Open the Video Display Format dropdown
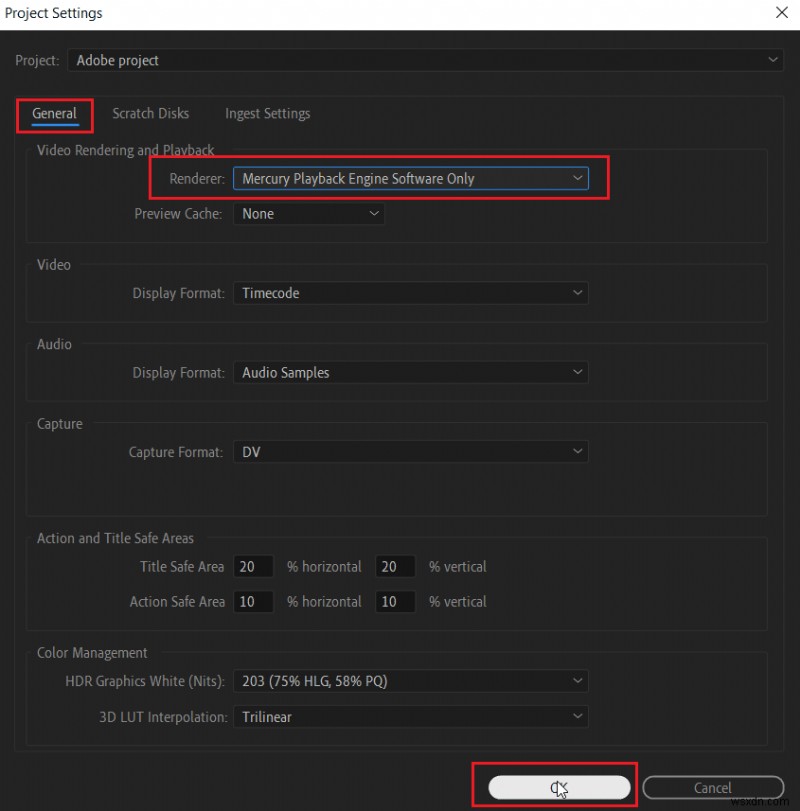The height and width of the screenshot is (811, 800). [410, 292]
